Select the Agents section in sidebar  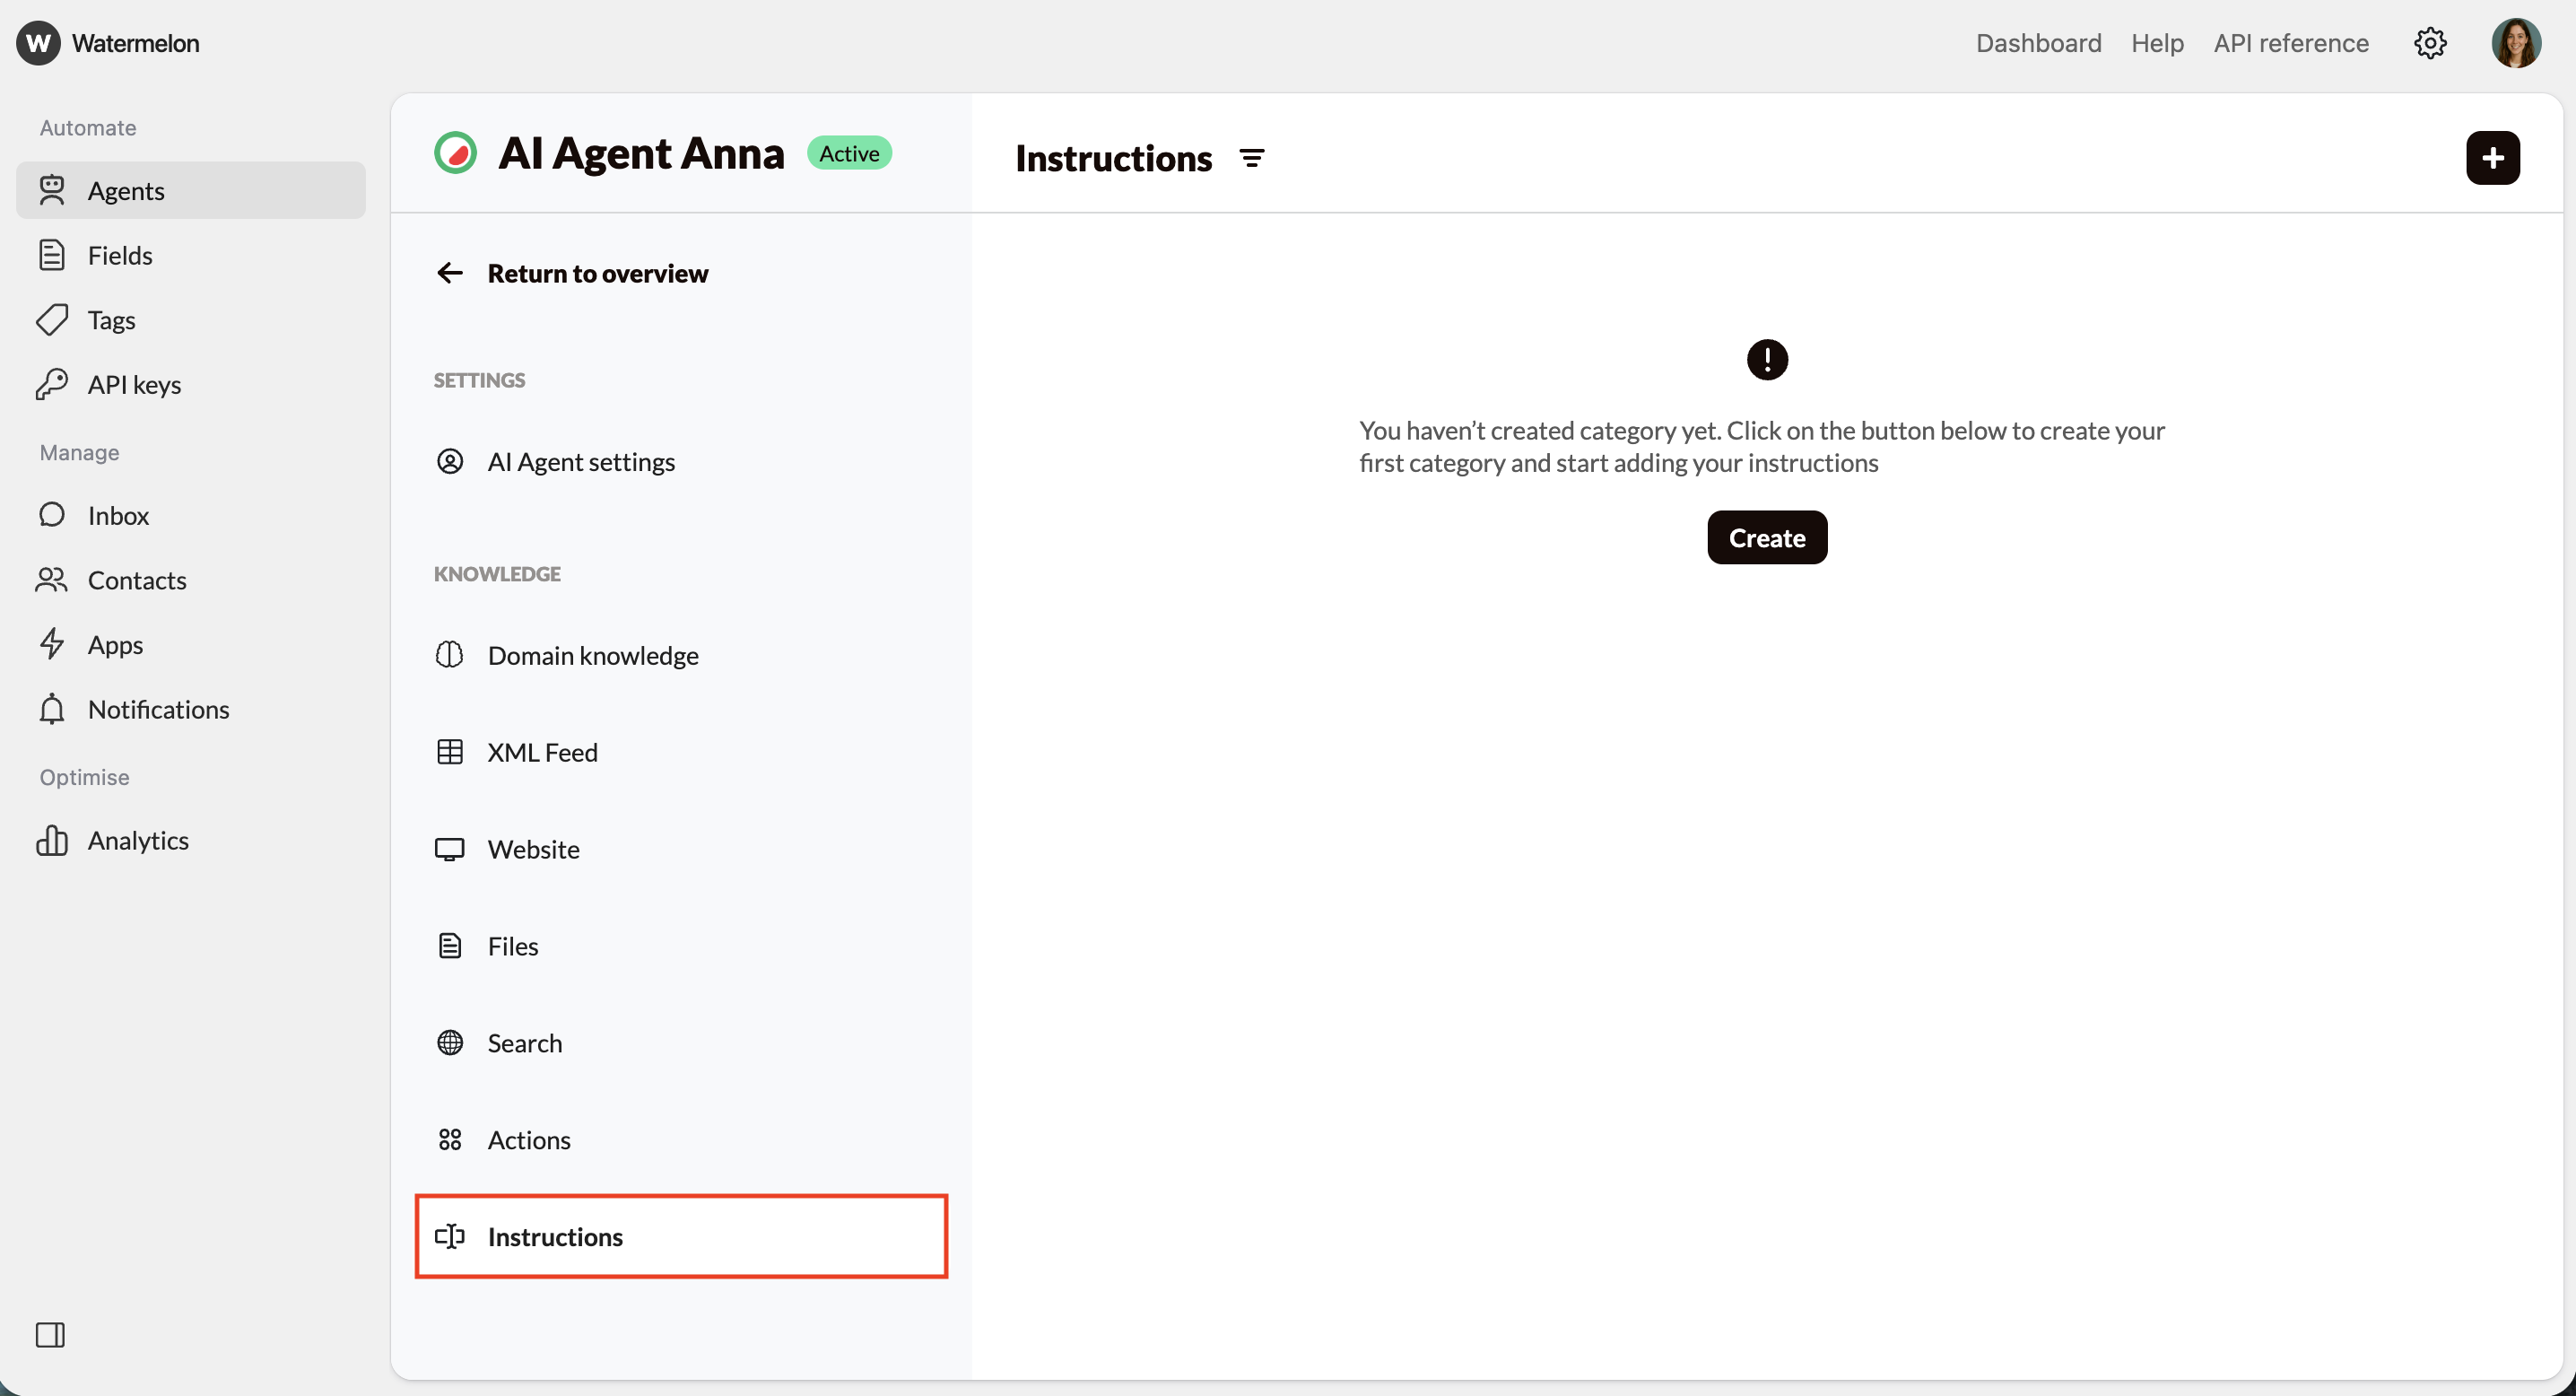pos(127,190)
